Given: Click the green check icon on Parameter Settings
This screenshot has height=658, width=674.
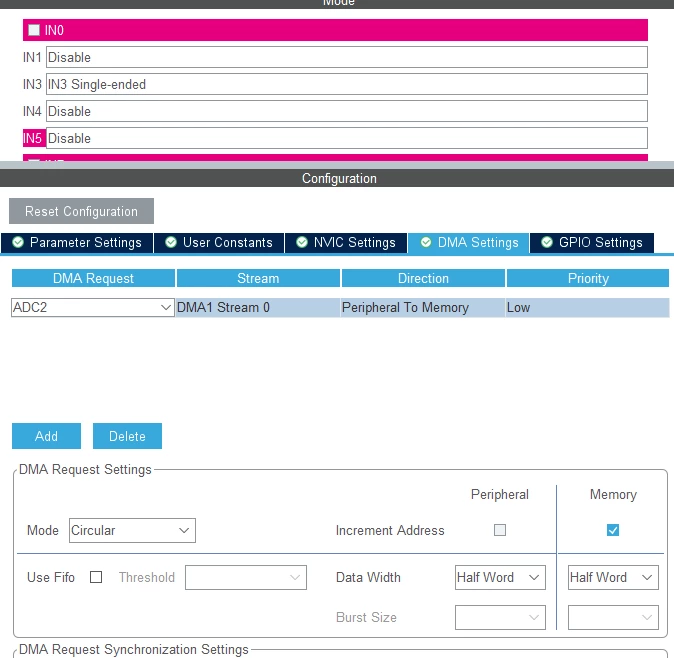Looking at the screenshot, I should click(x=18, y=242).
